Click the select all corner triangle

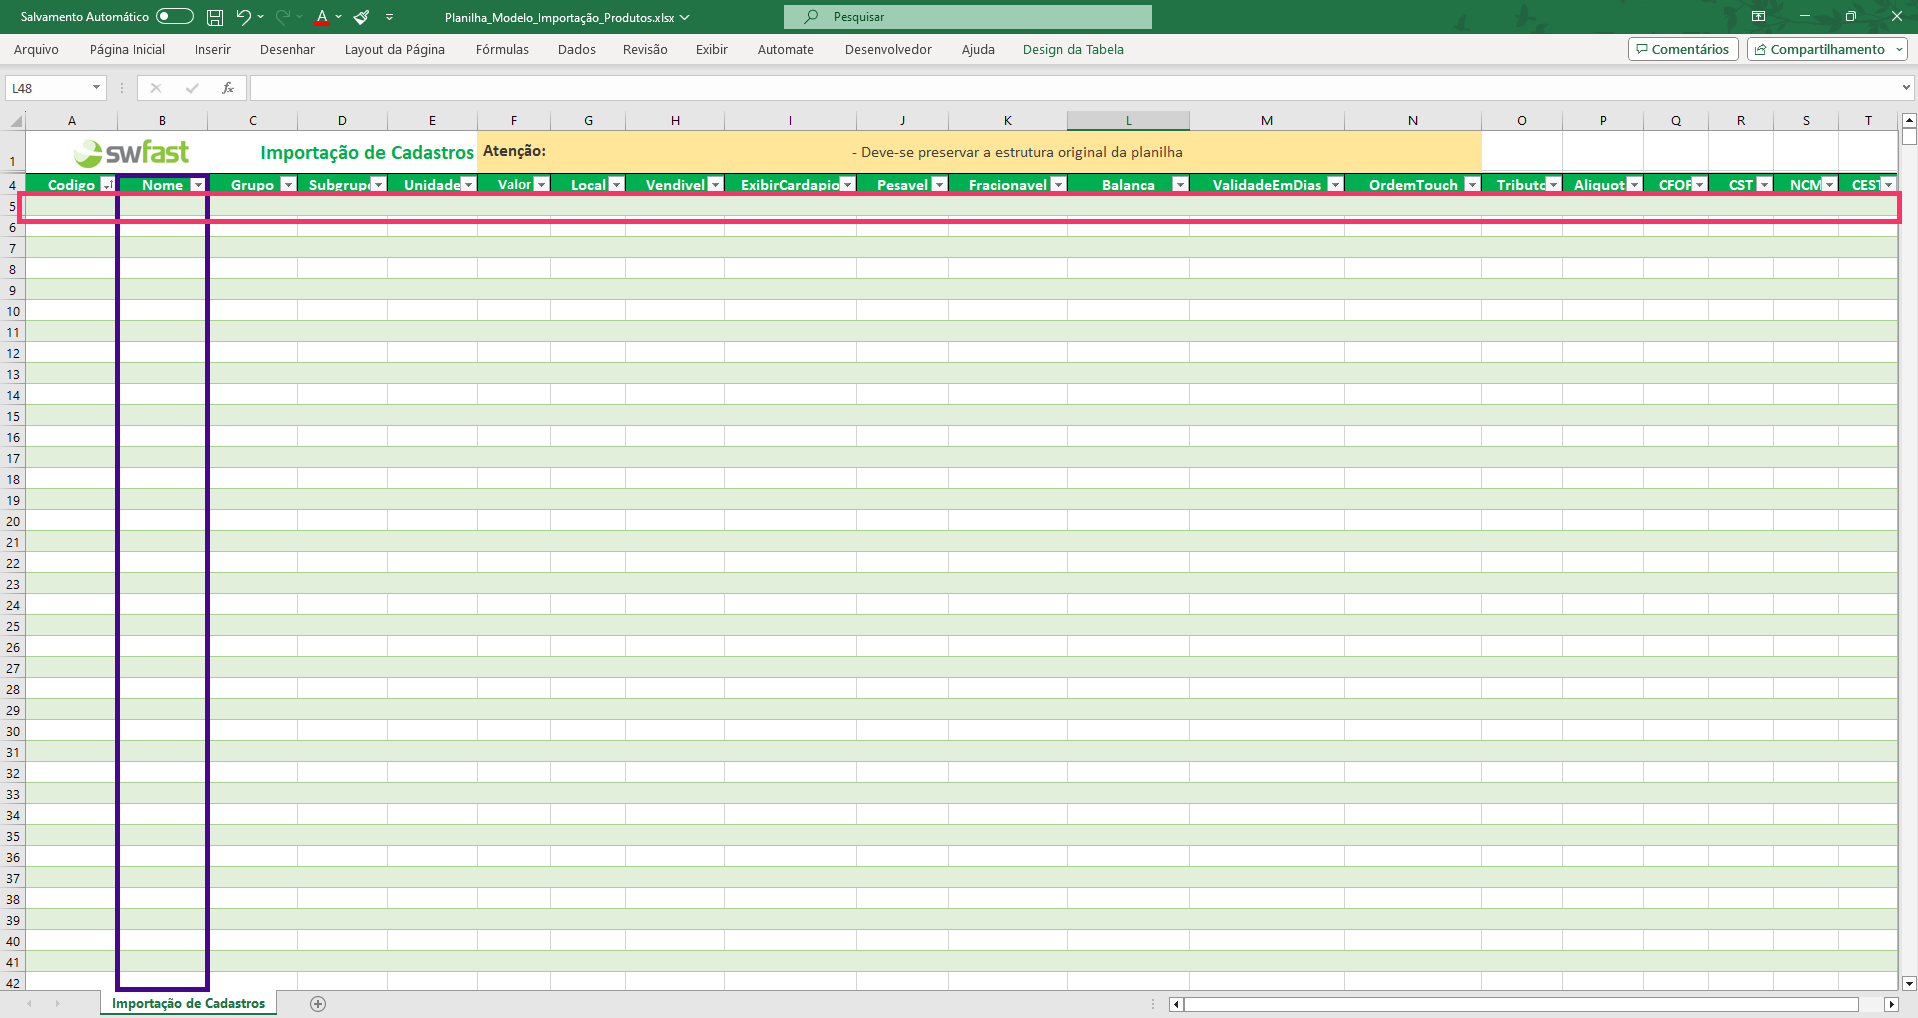click(x=16, y=121)
